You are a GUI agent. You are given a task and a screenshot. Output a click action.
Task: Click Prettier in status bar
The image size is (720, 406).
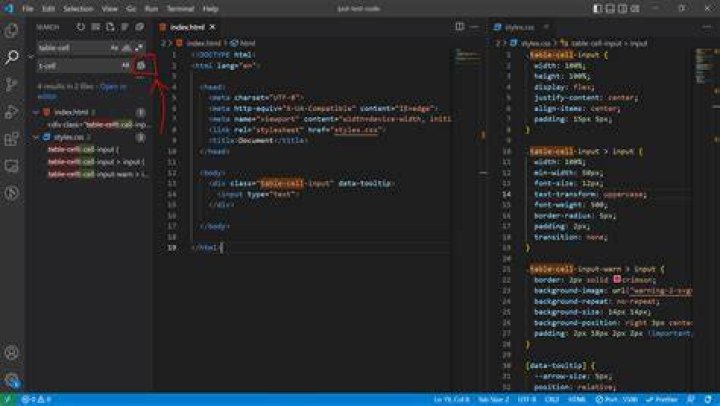coord(662,400)
